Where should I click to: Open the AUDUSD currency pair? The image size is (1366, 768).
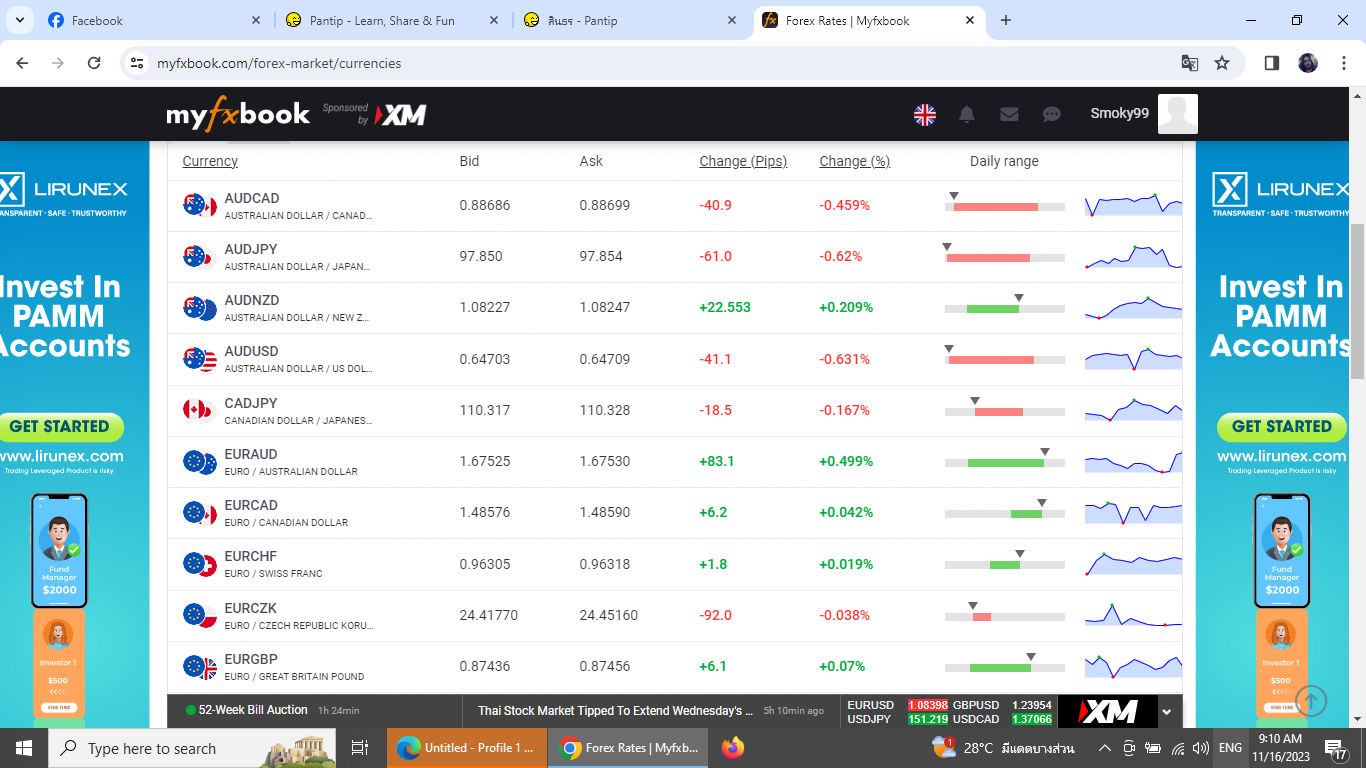point(252,351)
